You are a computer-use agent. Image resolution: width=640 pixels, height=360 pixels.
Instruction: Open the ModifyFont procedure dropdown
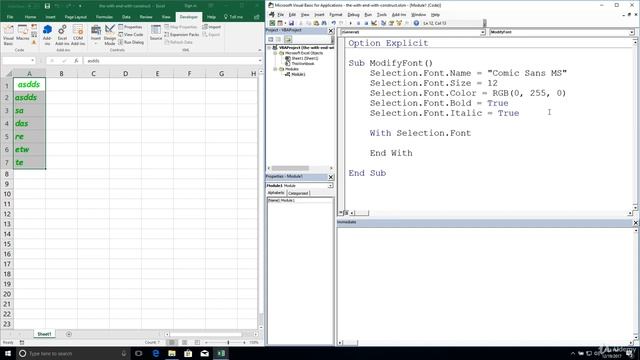pyautogui.click(x=631, y=32)
